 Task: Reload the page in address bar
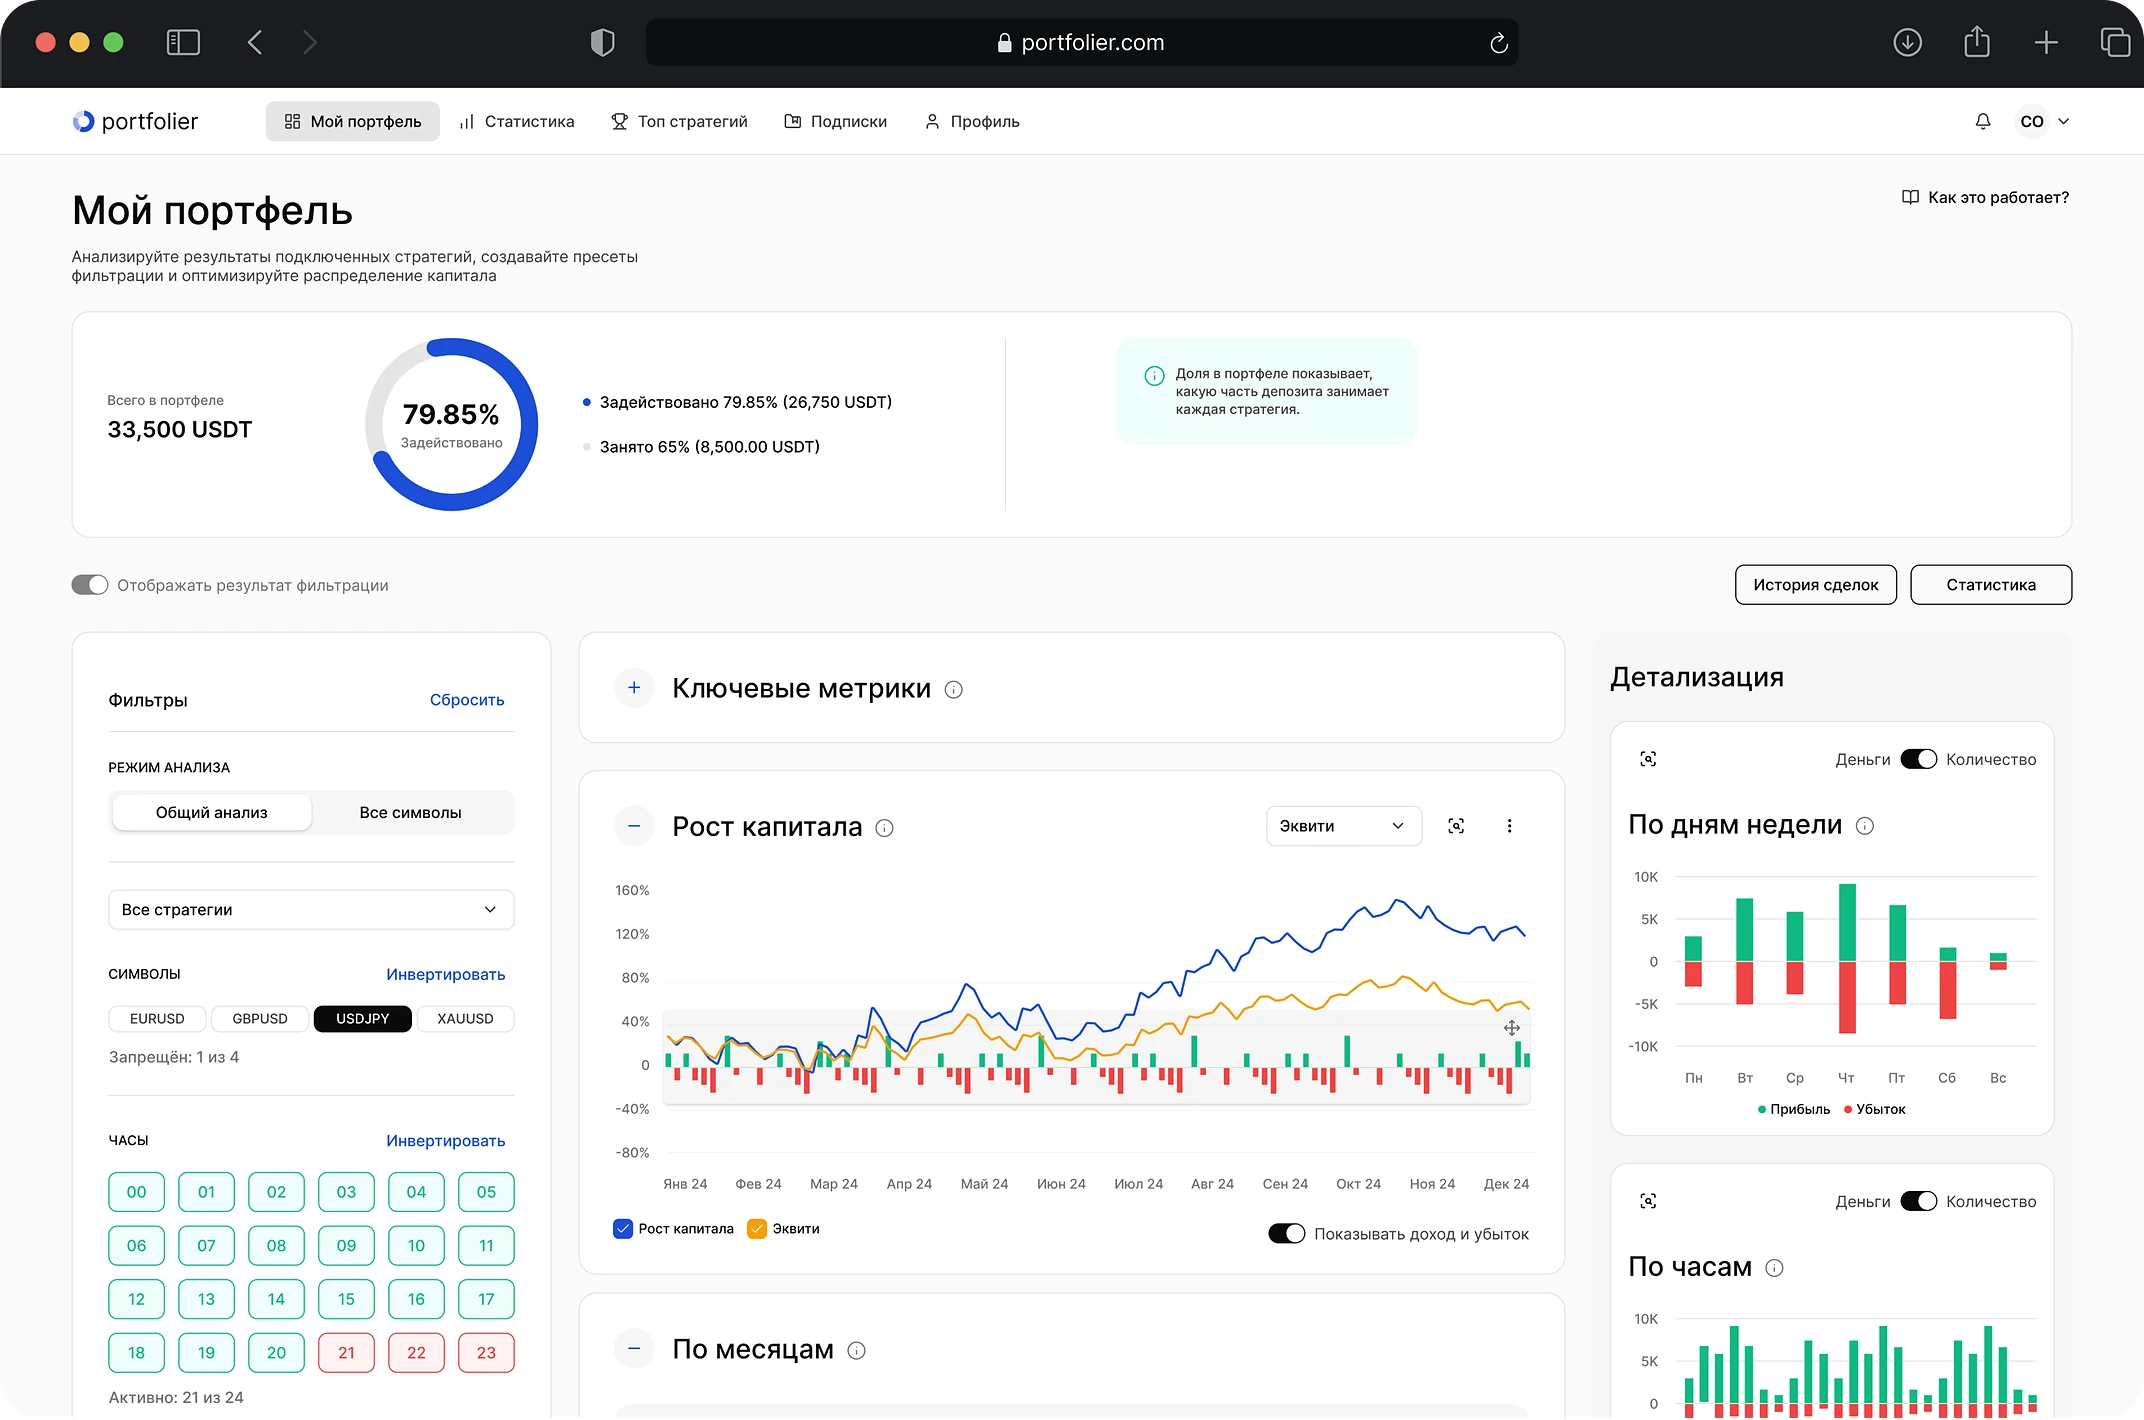point(1498,43)
